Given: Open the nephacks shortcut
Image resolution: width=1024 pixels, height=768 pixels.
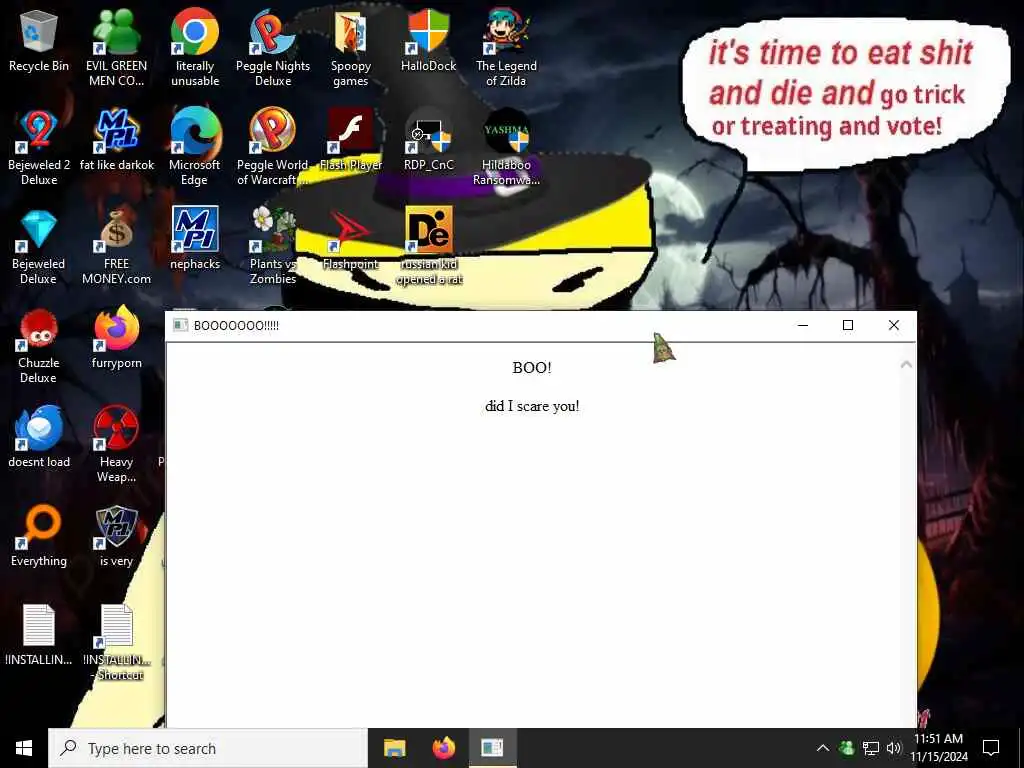Looking at the screenshot, I should tap(195, 239).
